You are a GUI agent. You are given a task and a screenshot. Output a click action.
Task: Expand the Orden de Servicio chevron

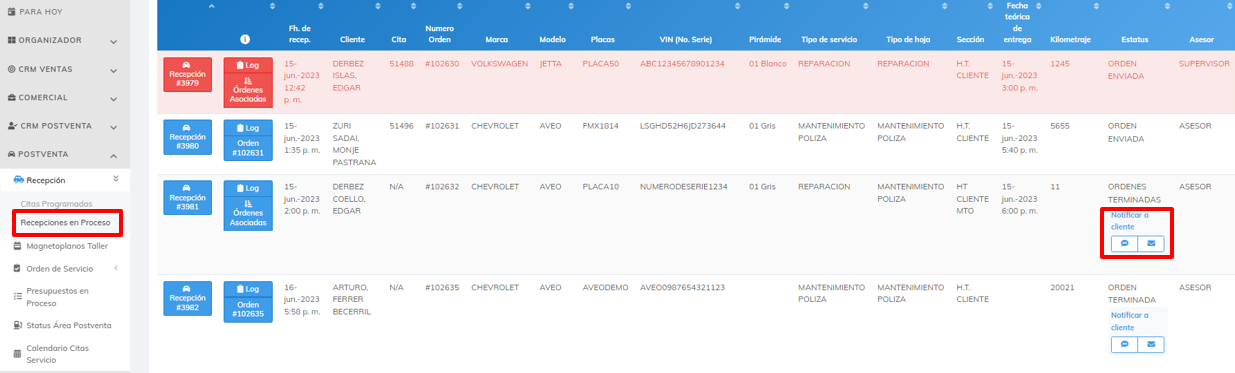tap(116, 268)
